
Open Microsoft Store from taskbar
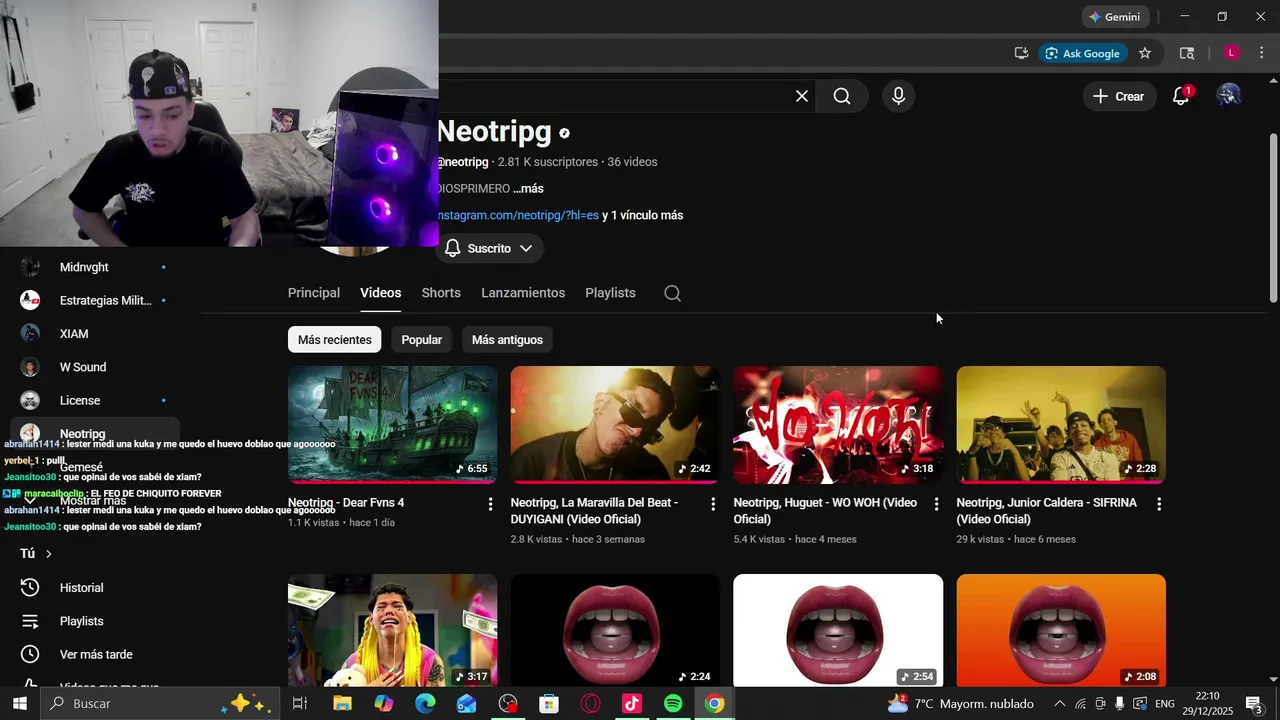click(549, 704)
